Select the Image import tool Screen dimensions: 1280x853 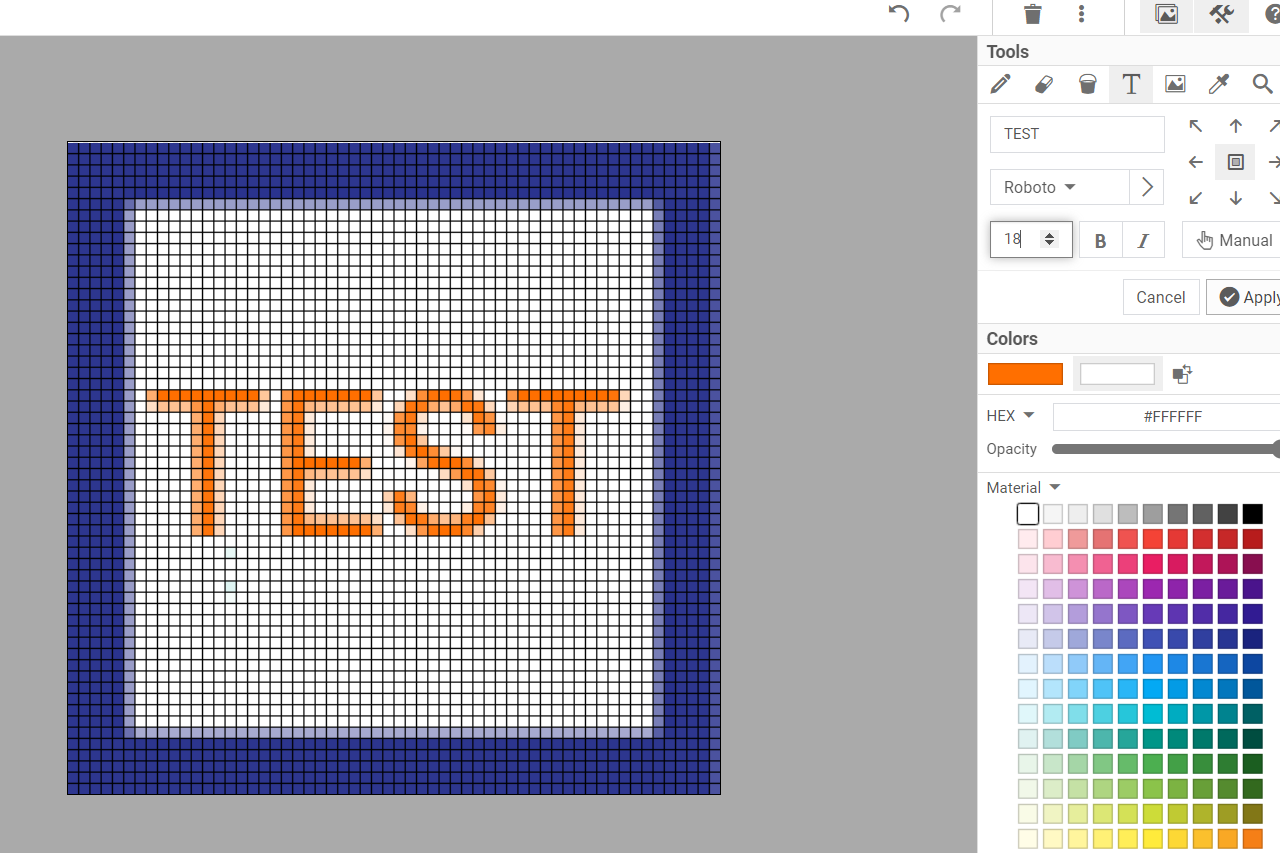pyautogui.click(x=1175, y=85)
